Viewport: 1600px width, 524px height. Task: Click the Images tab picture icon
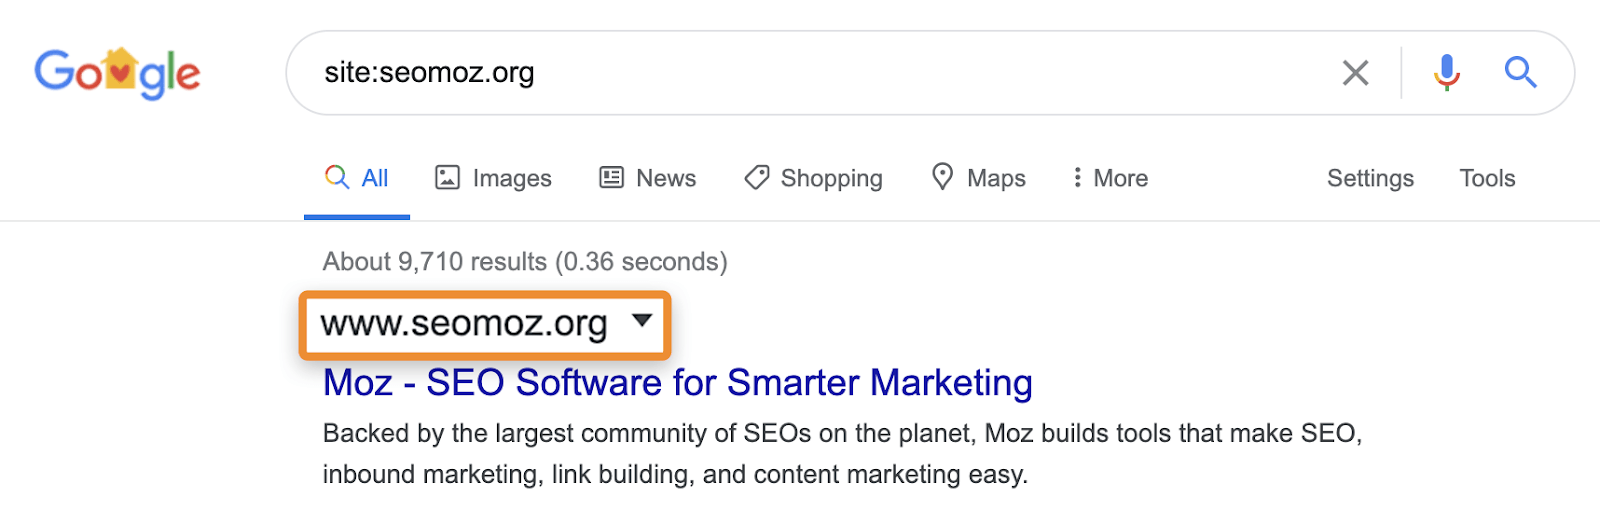(x=447, y=178)
